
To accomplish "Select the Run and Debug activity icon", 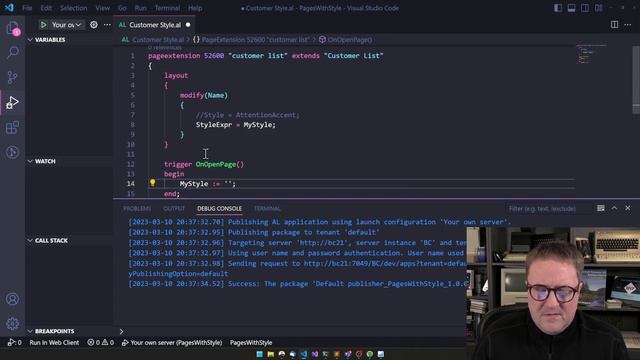I will 13,102.
